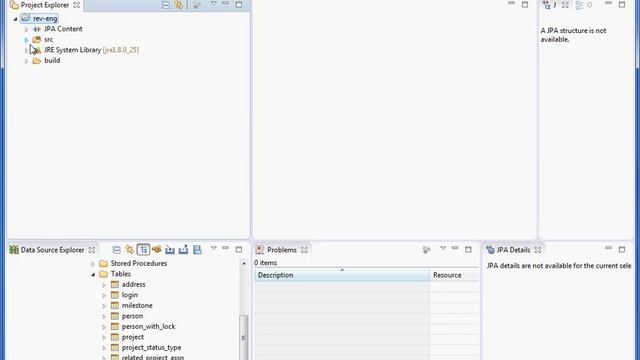Minimize the JPA Details view
The height and width of the screenshot is (360, 640).
(x=608, y=248)
